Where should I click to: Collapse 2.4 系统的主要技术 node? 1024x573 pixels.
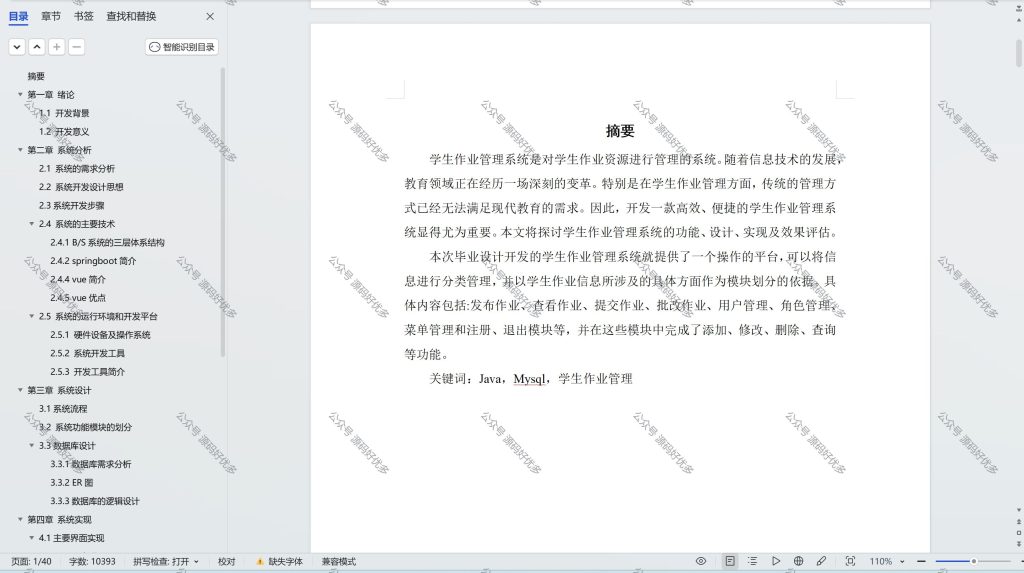point(31,223)
